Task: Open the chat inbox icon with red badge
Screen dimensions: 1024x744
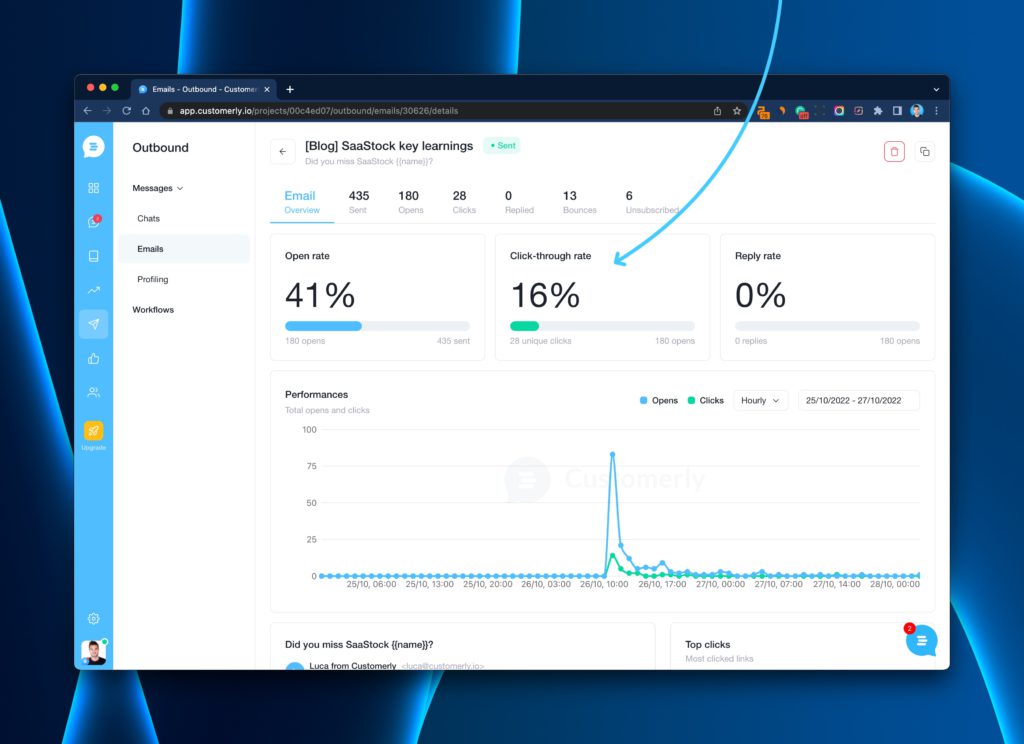Action: coord(93,221)
